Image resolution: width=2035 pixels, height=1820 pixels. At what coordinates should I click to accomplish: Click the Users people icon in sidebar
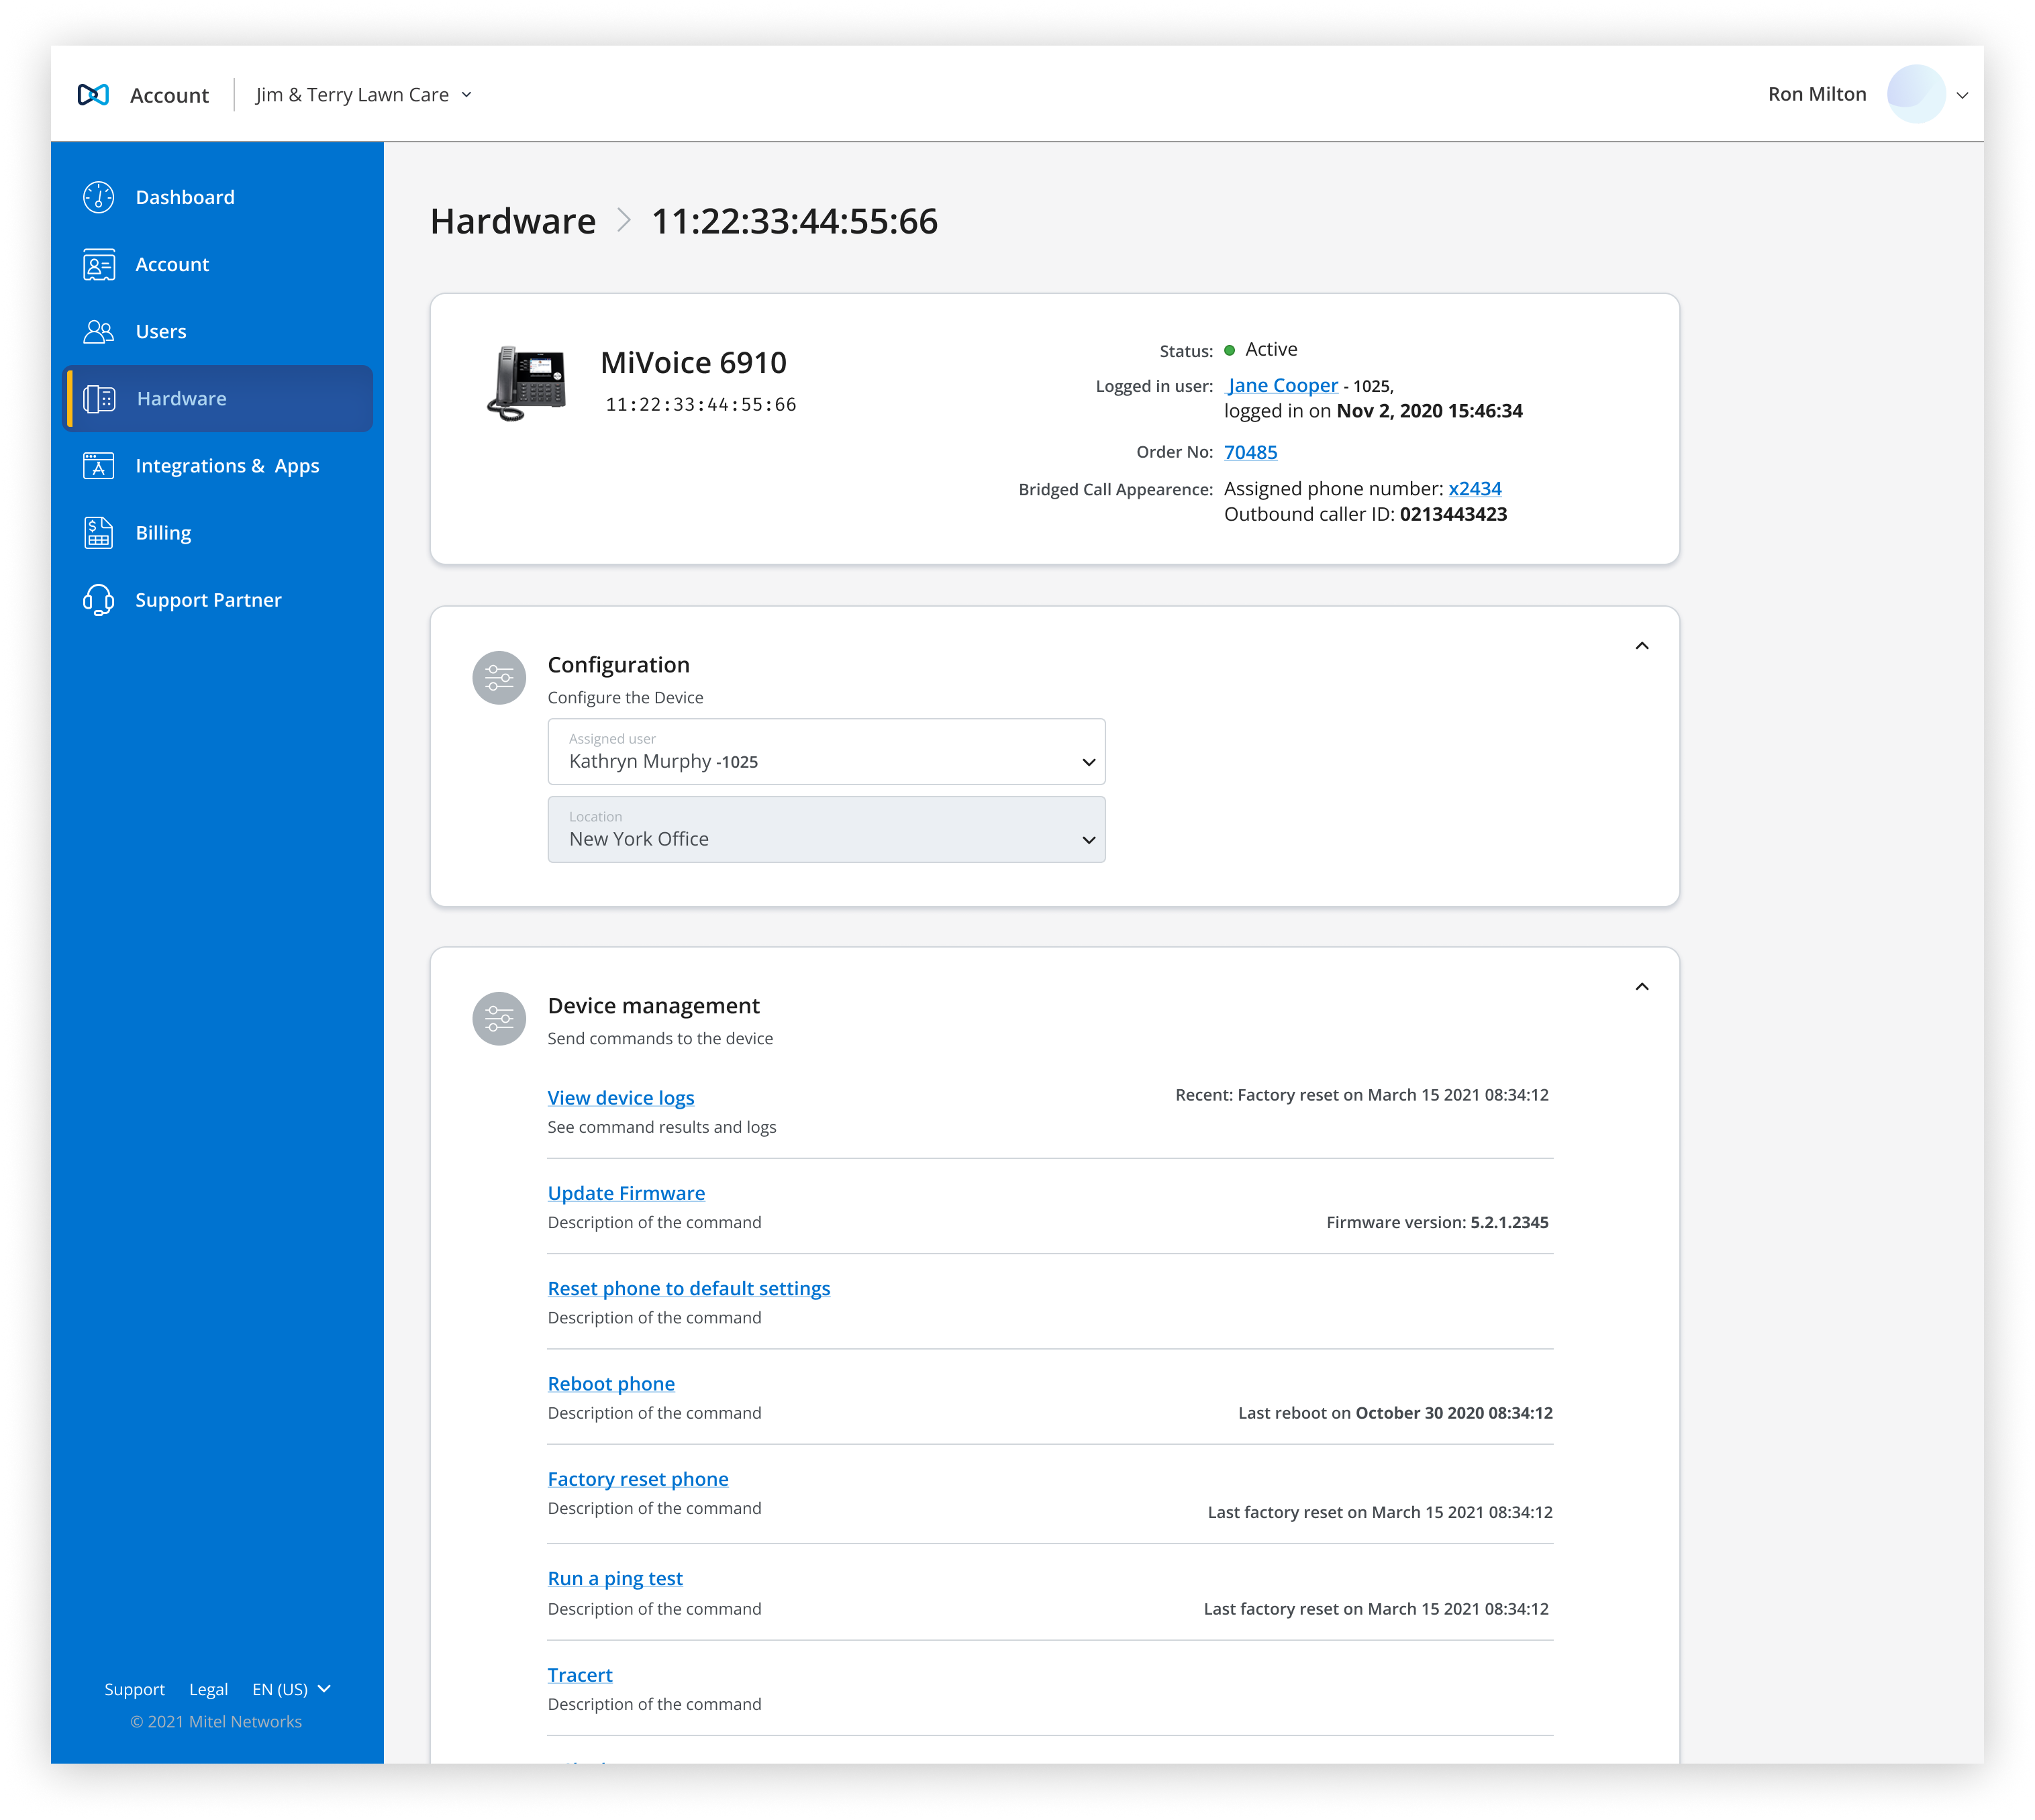(x=98, y=332)
